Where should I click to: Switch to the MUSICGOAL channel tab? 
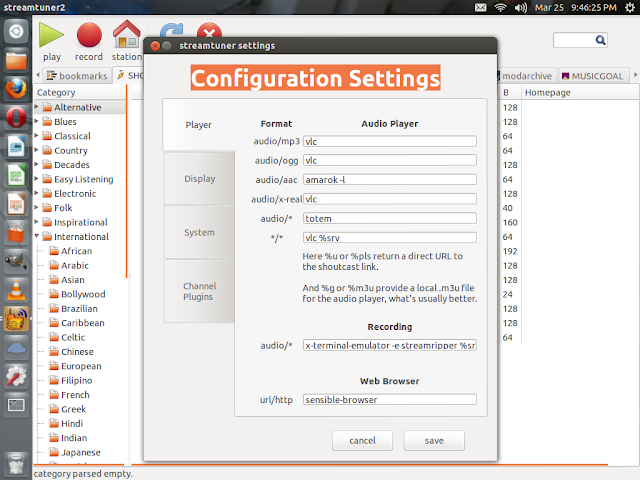[x=593, y=76]
